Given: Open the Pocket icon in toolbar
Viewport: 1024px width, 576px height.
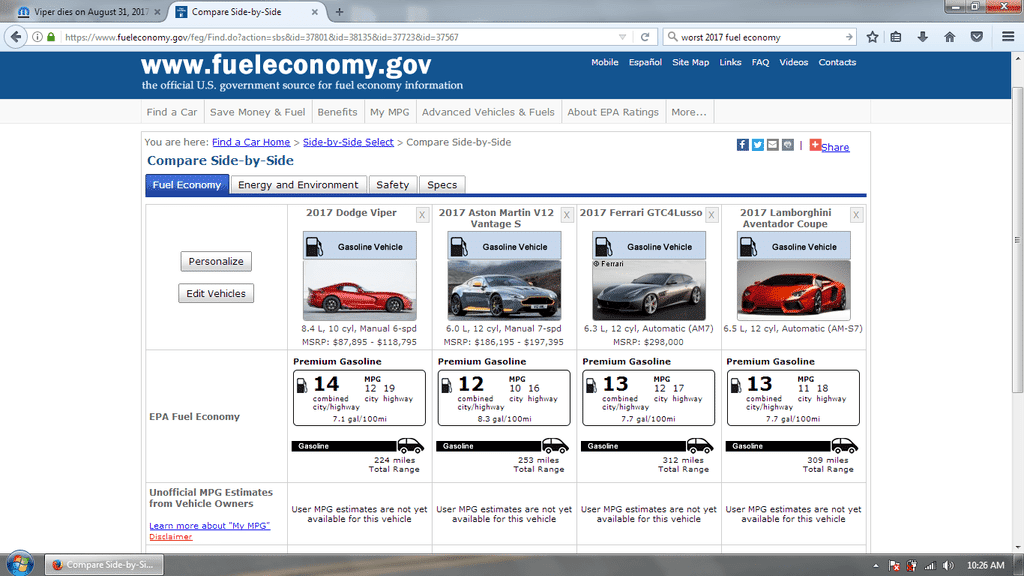Looking at the screenshot, I should click(977, 37).
